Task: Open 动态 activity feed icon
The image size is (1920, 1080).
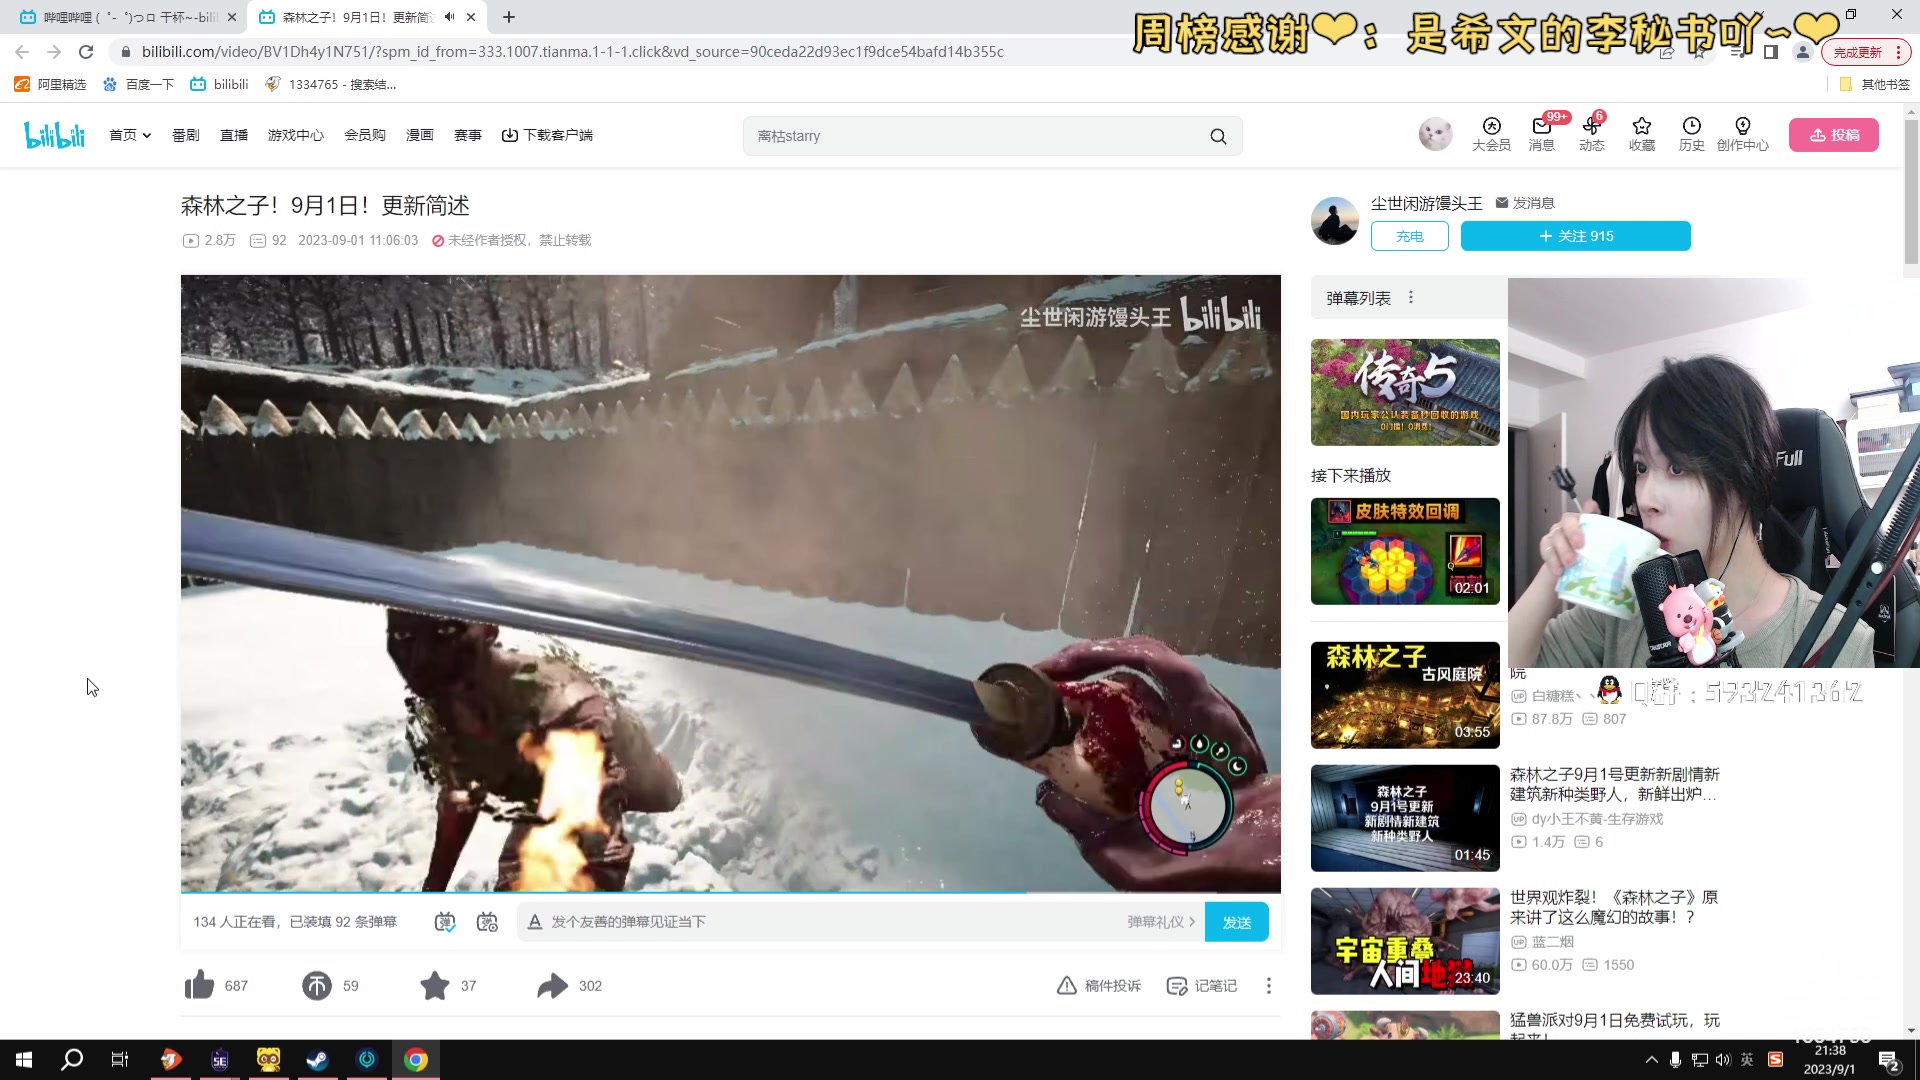Action: tap(1592, 134)
